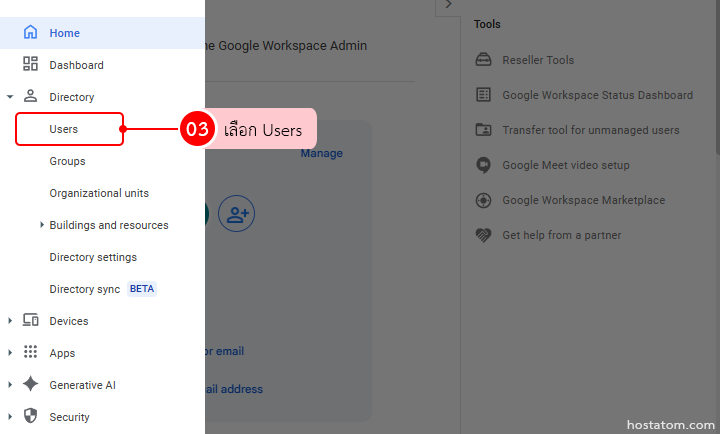Screen dimensions: 720x434
Task: Click the partially hidden address link
Action: coord(234,389)
